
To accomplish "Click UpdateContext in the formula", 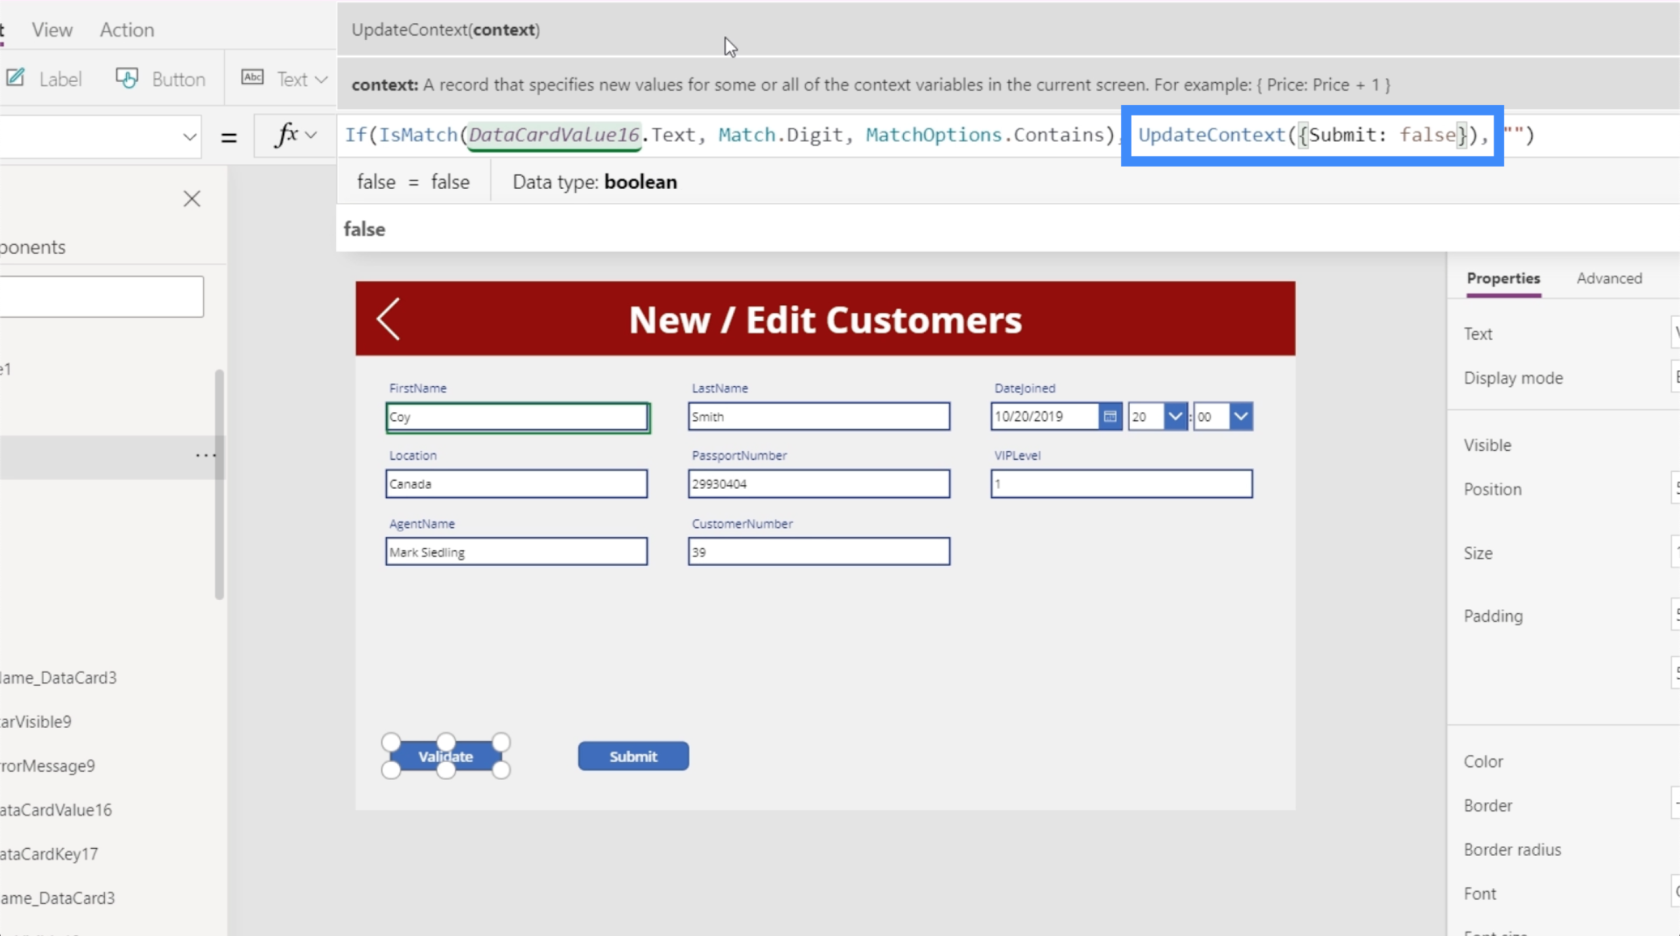I will 1211,135.
